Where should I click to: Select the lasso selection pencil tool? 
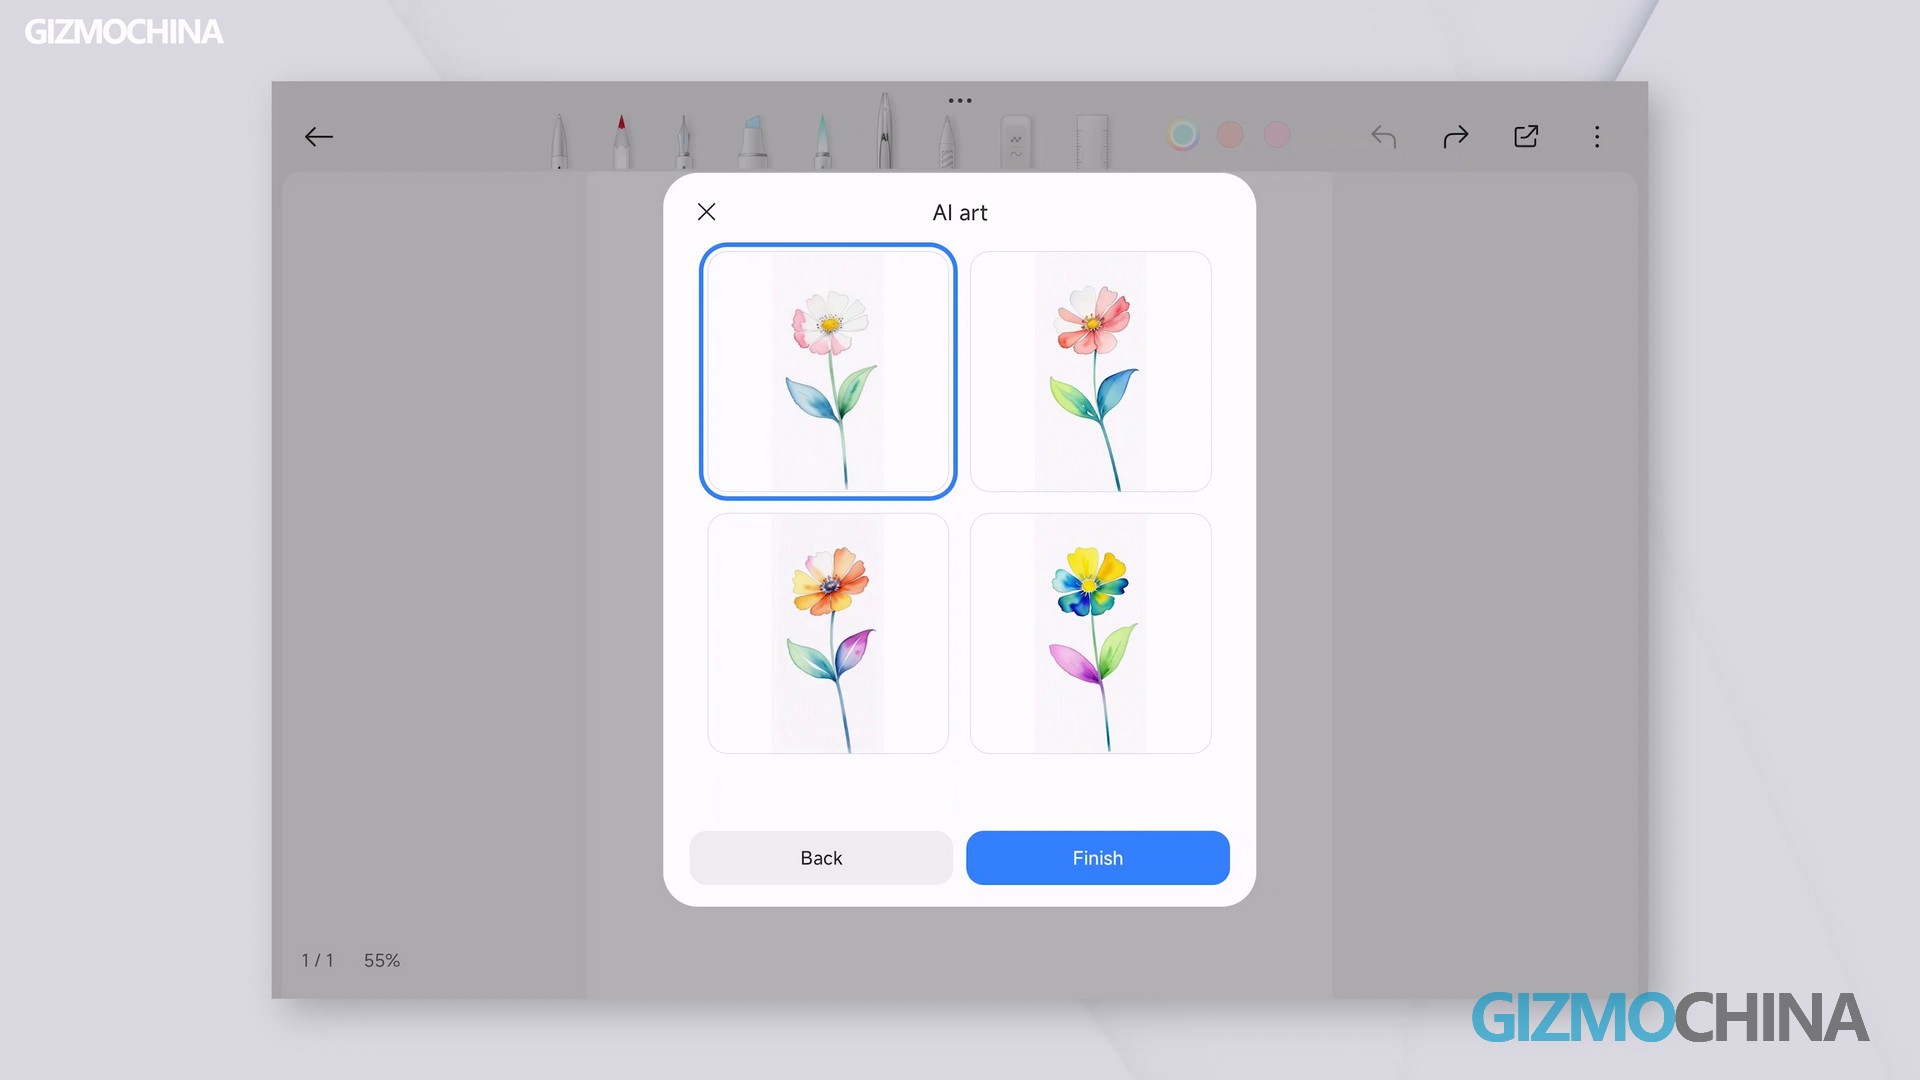click(x=947, y=141)
